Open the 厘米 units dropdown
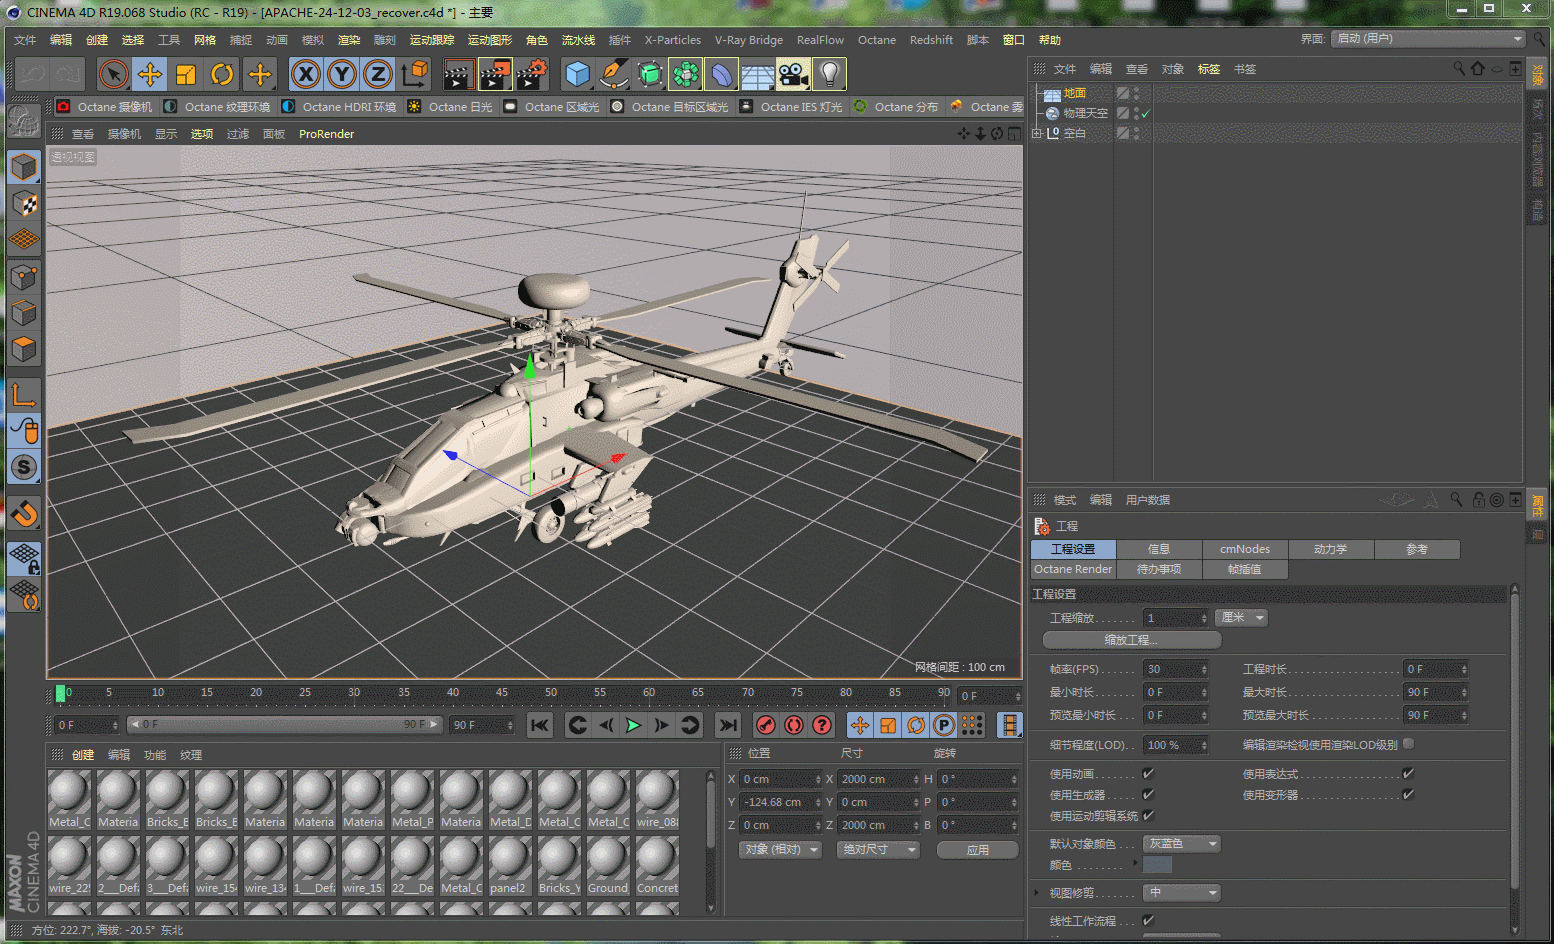 1240,617
